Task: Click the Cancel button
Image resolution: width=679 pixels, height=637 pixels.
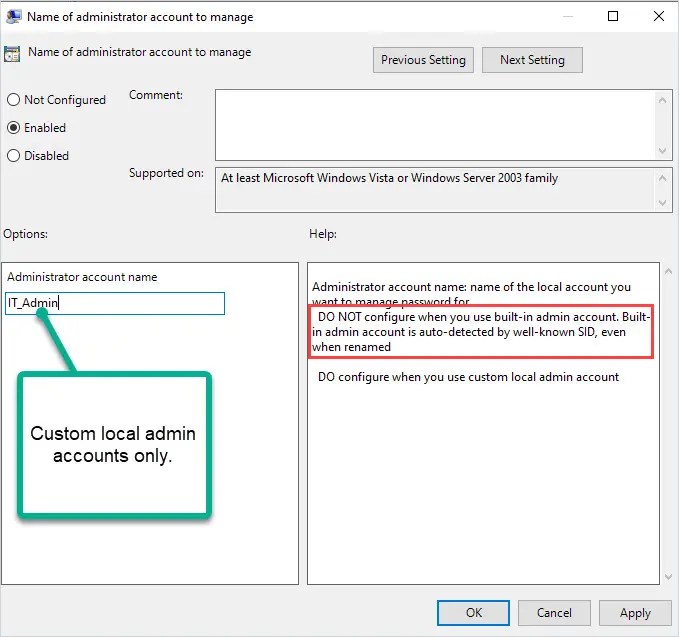Action: coord(554,613)
